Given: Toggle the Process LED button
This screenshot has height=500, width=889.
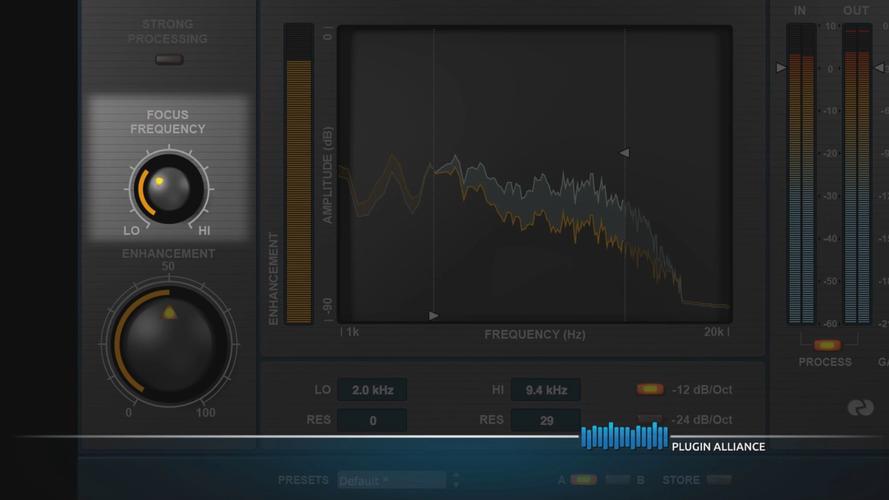Looking at the screenshot, I should pos(827,345).
